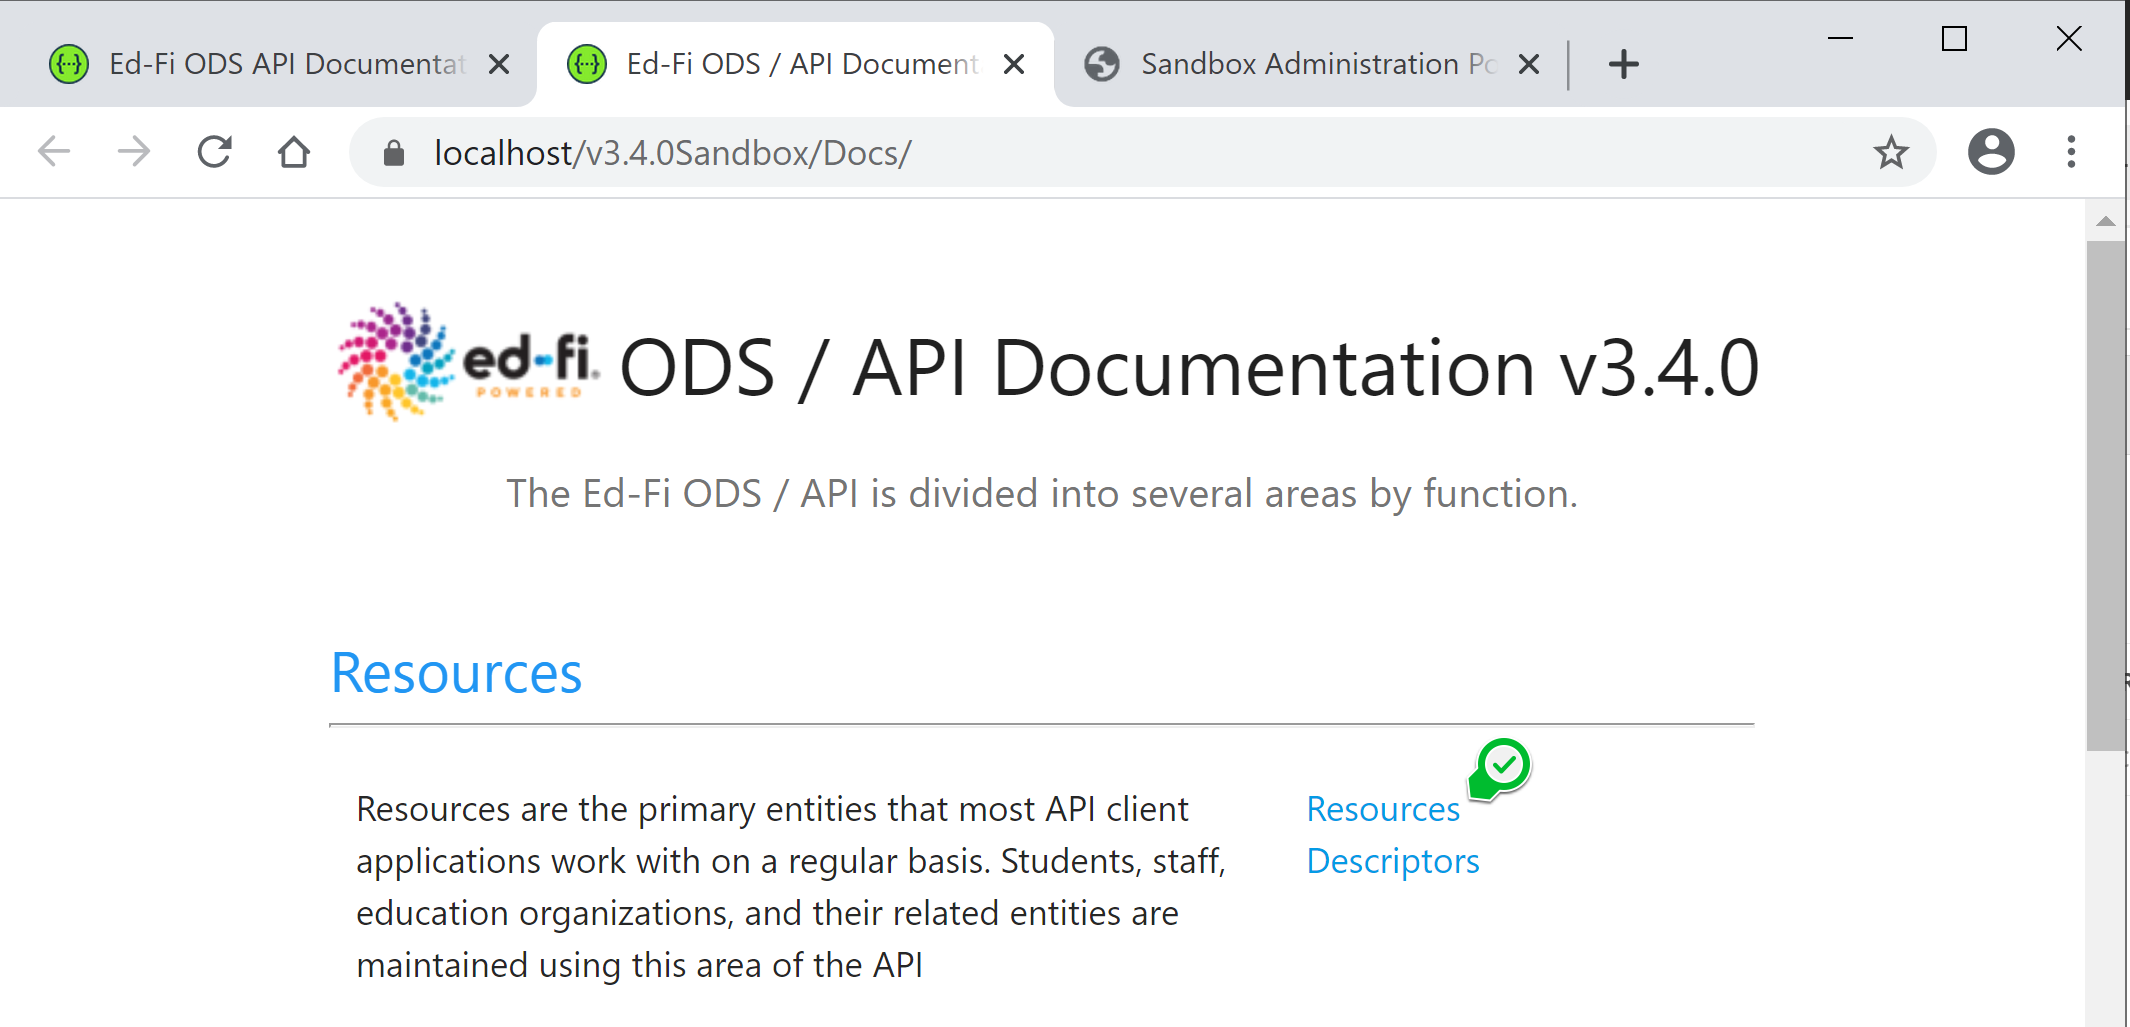Click the blue Resources section heading

coord(456,672)
